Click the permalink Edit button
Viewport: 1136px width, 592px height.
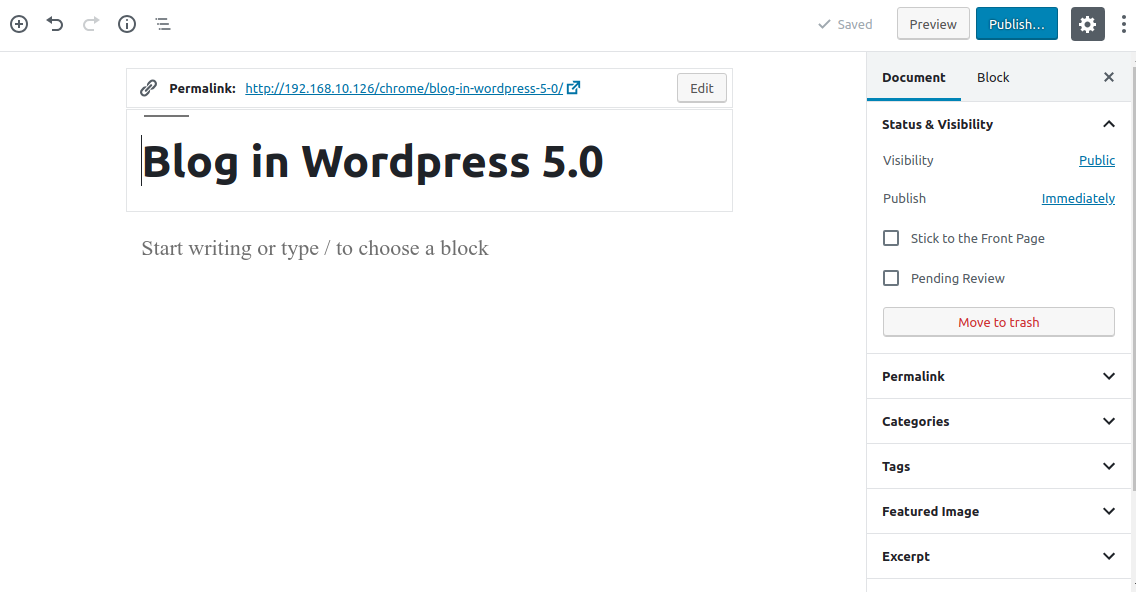(701, 88)
